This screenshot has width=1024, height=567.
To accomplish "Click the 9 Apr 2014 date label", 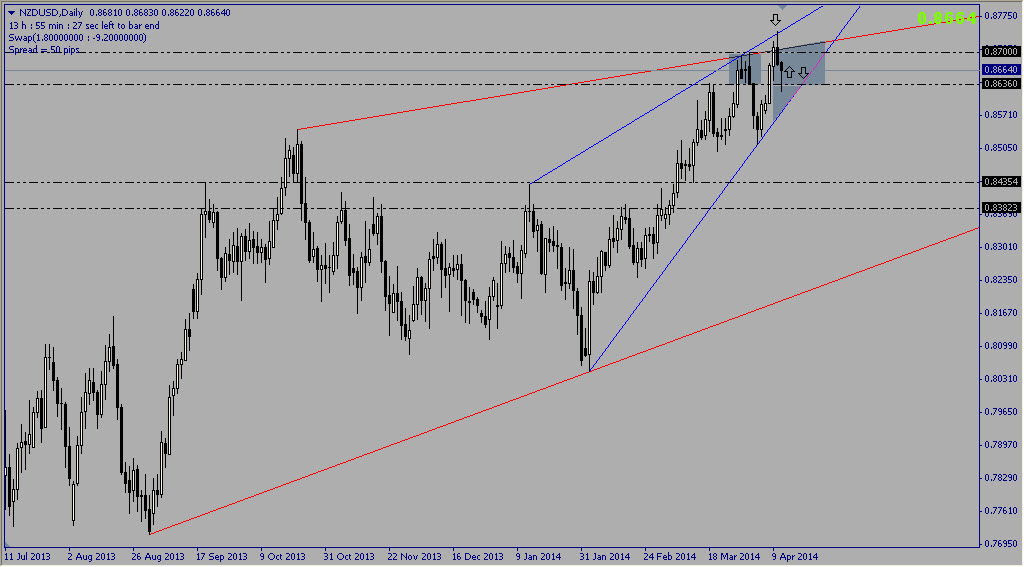I will [x=794, y=556].
